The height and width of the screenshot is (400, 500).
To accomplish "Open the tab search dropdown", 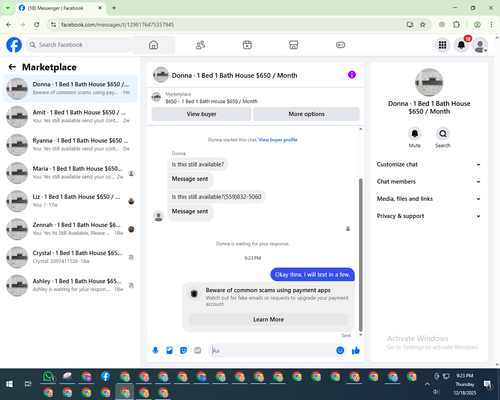I will (8, 8).
